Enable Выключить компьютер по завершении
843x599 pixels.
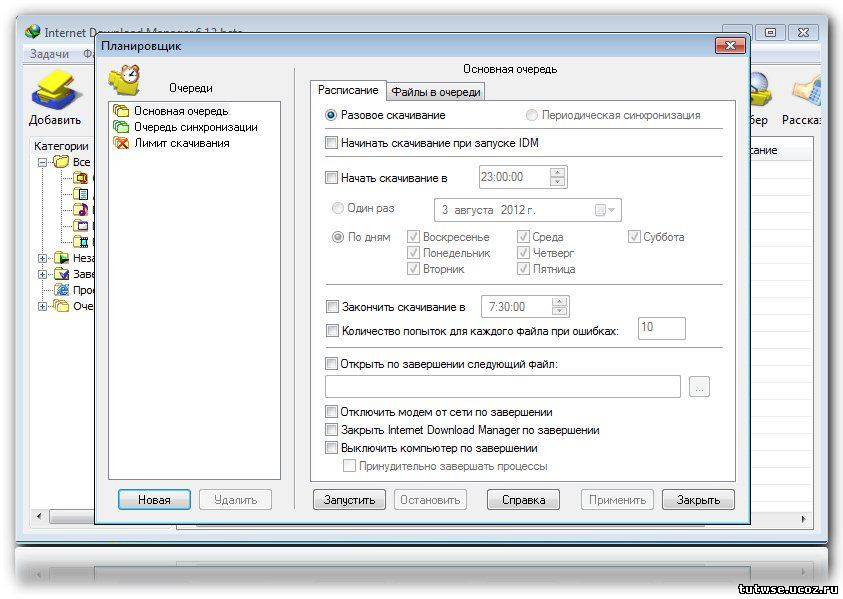pyautogui.click(x=332, y=448)
